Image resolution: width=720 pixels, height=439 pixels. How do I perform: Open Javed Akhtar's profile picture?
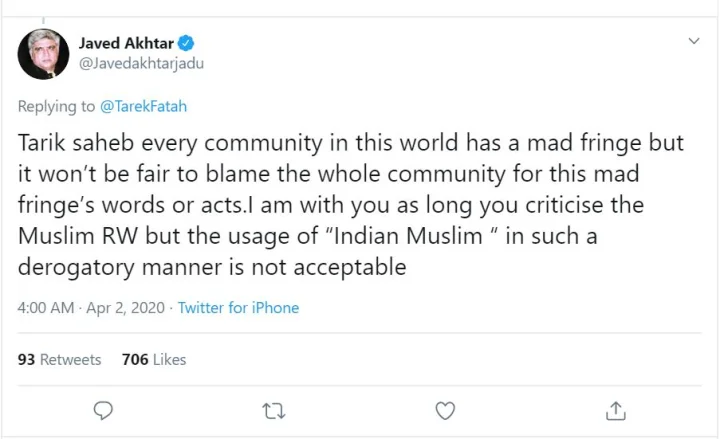[x=43, y=55]
